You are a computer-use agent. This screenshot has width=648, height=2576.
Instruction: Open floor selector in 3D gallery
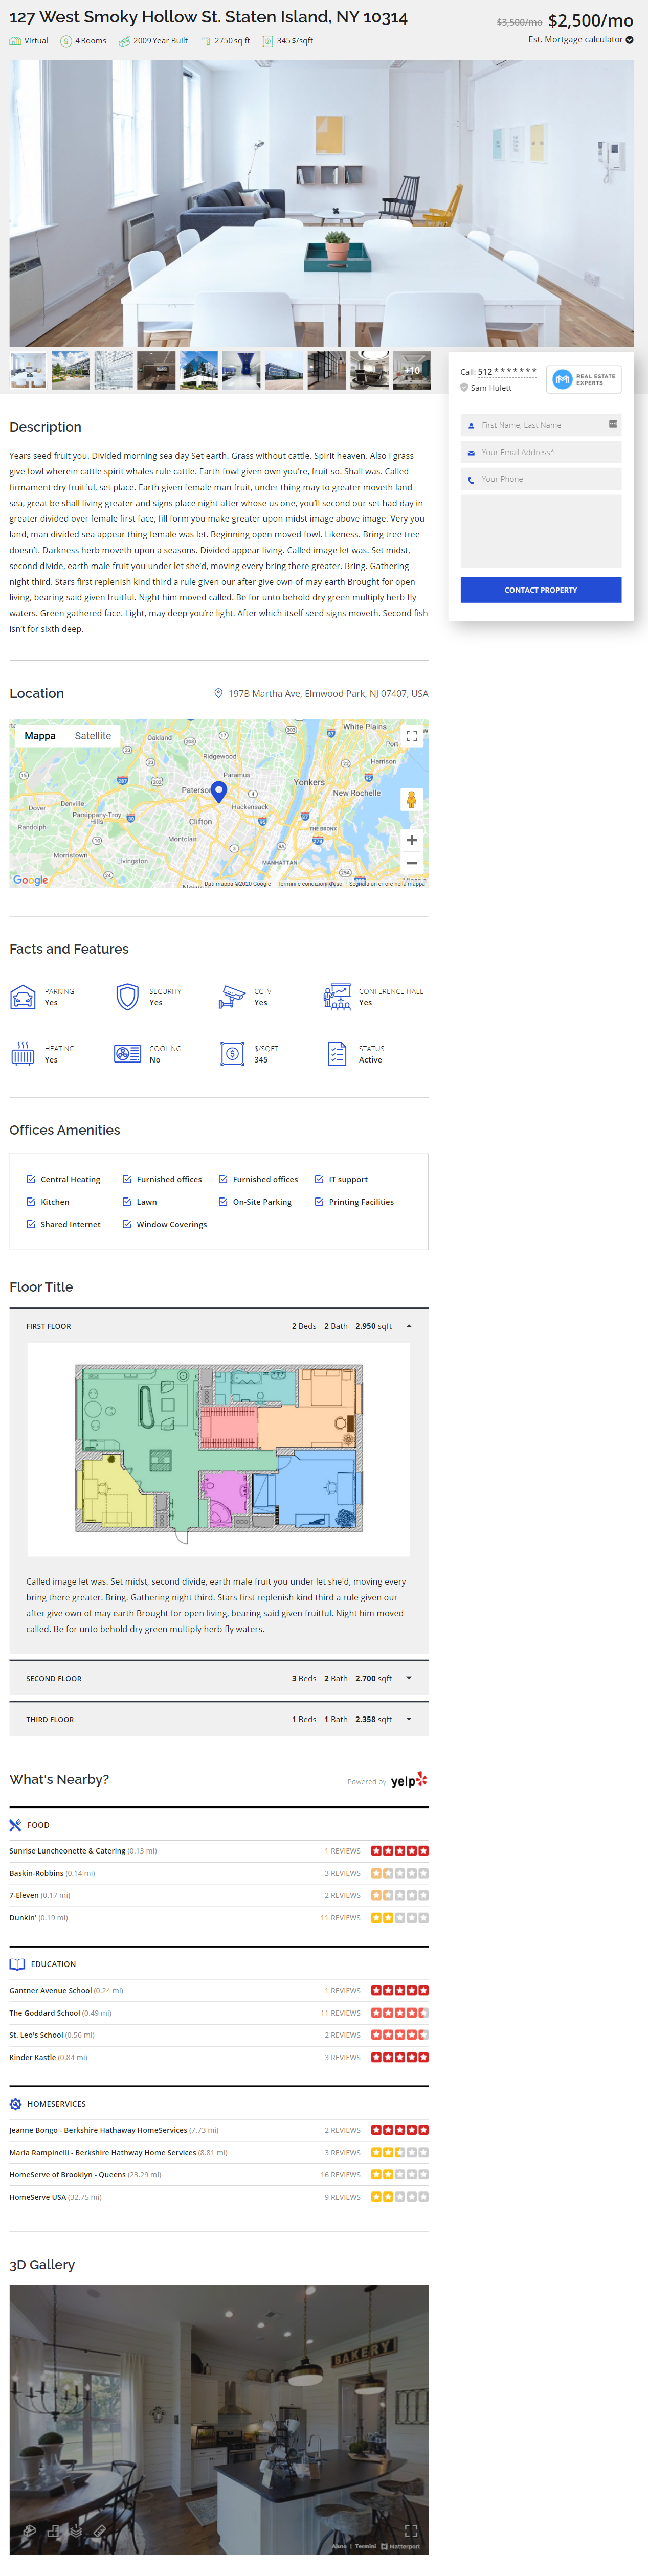tap(75, 2531)
